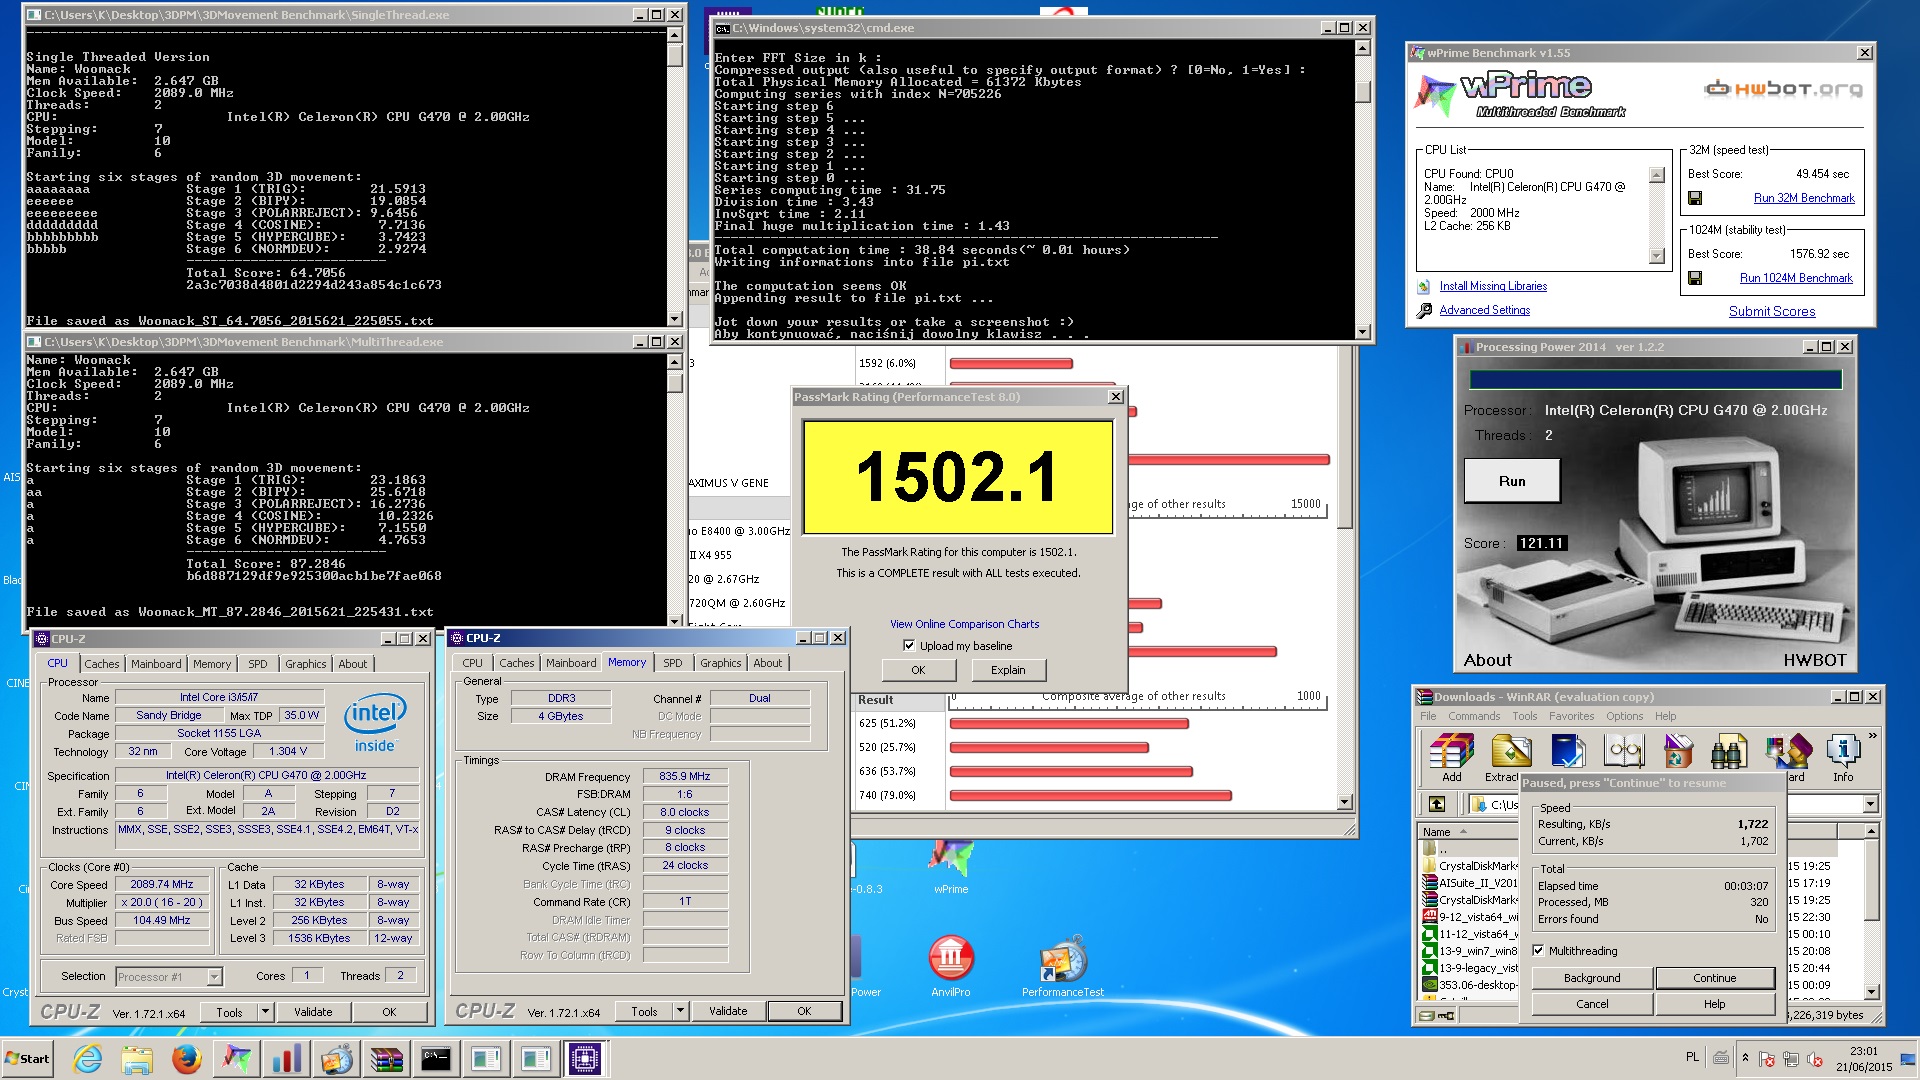
Task: Click the Internet Explorer taskbar icon
Action: pyautogui.click(x=88, y=1059)
